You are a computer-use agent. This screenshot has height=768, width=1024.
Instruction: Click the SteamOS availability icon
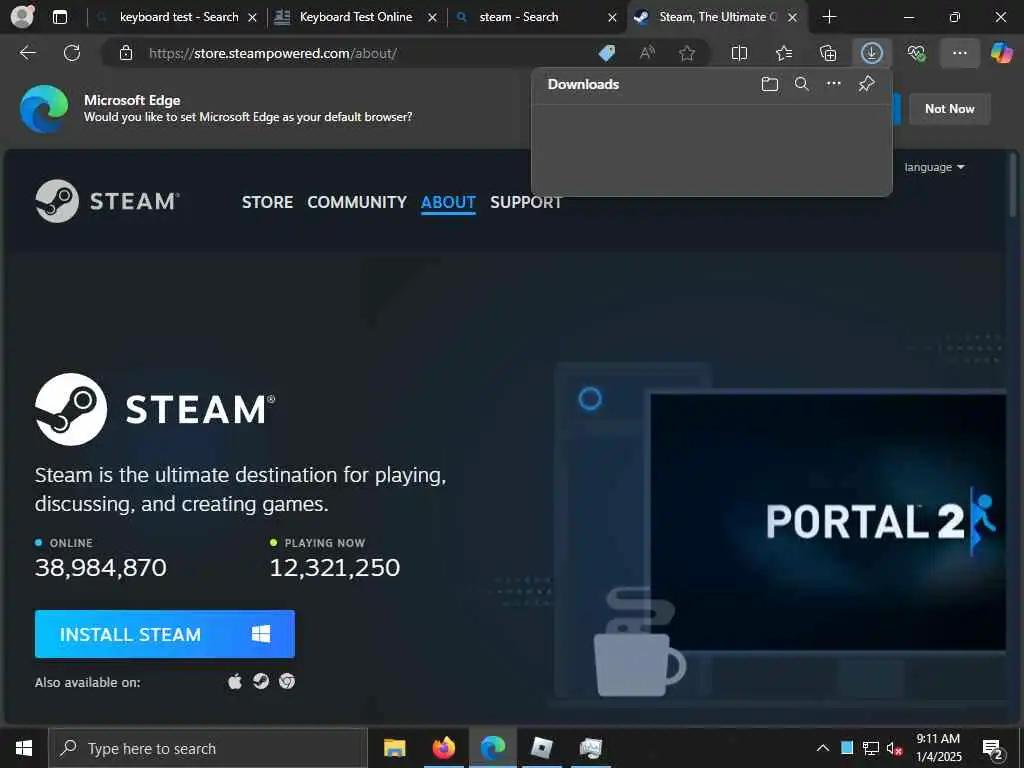click(261, 682)
